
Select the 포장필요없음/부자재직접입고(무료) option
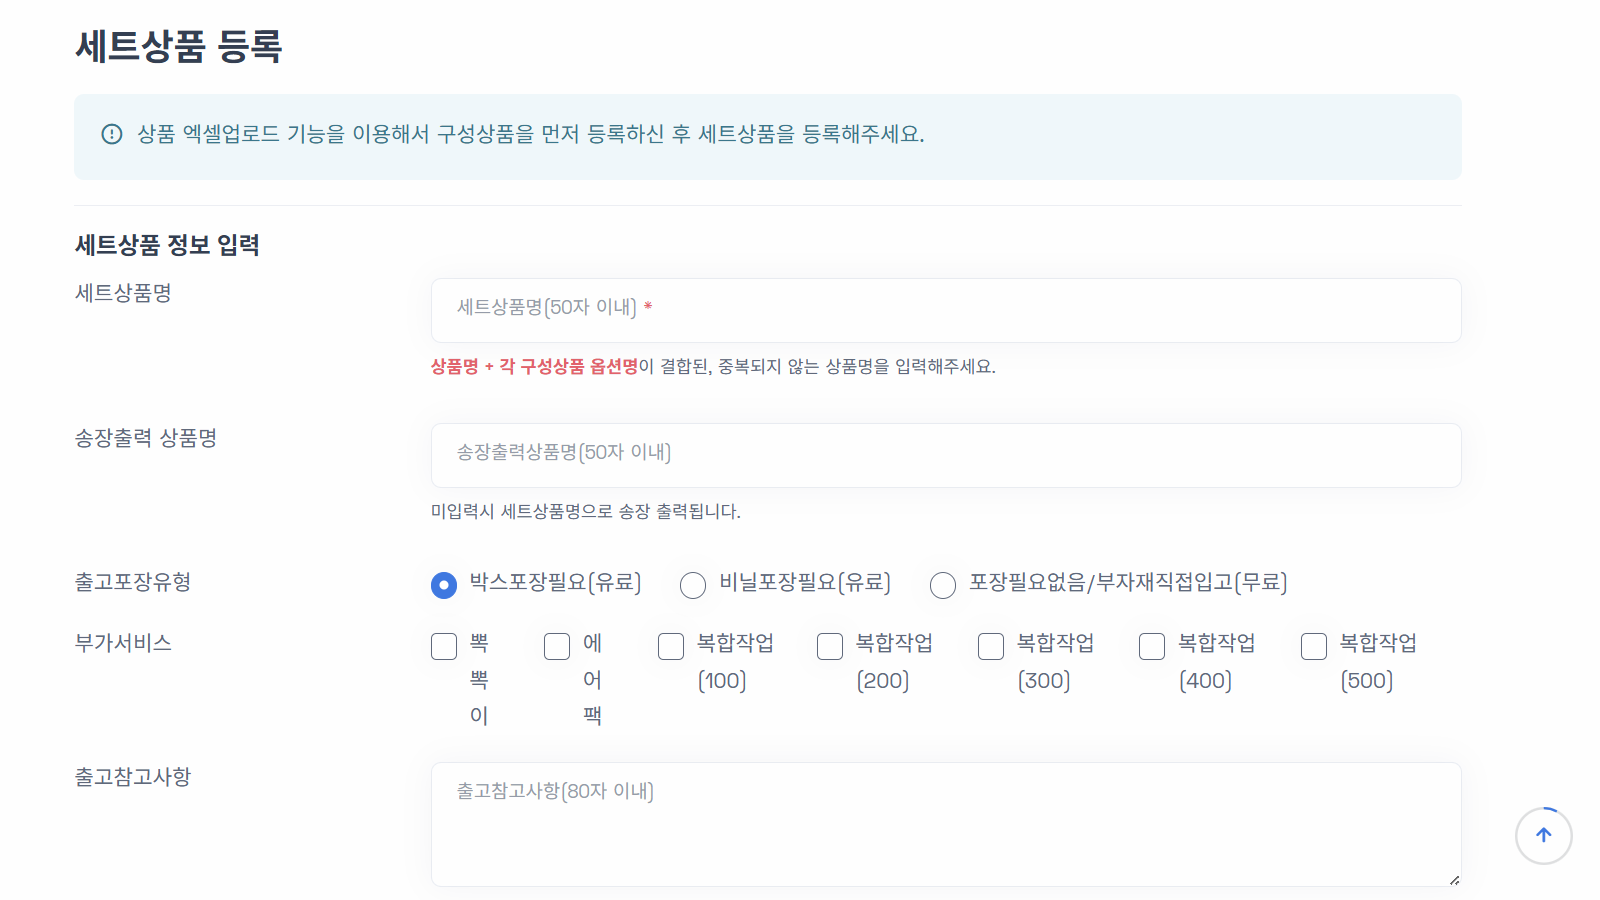click(x=943, y=586)
